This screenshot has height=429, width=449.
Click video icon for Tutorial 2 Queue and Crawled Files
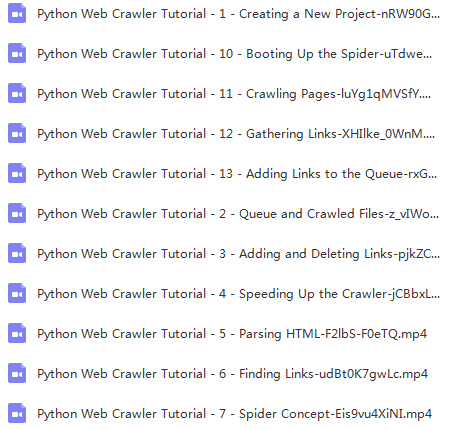click(17, 214)
